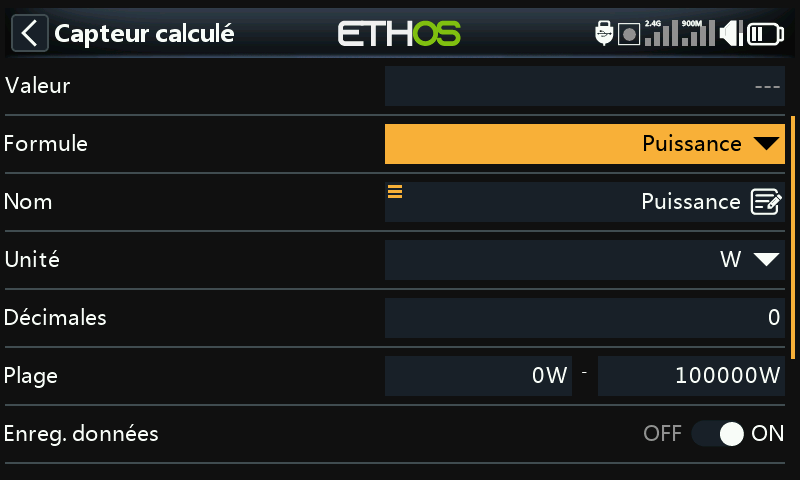Edit the Plage maximum 100000W field
Viewport: 800px width, 480px height.
coord(691,376)
